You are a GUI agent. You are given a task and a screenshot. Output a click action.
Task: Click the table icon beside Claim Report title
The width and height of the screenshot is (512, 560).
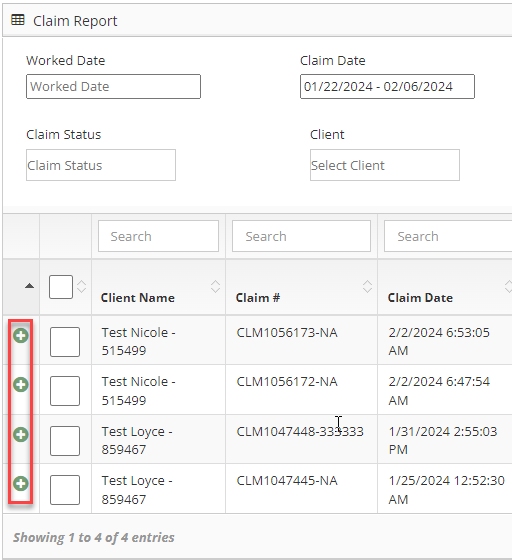coord(18,20)
